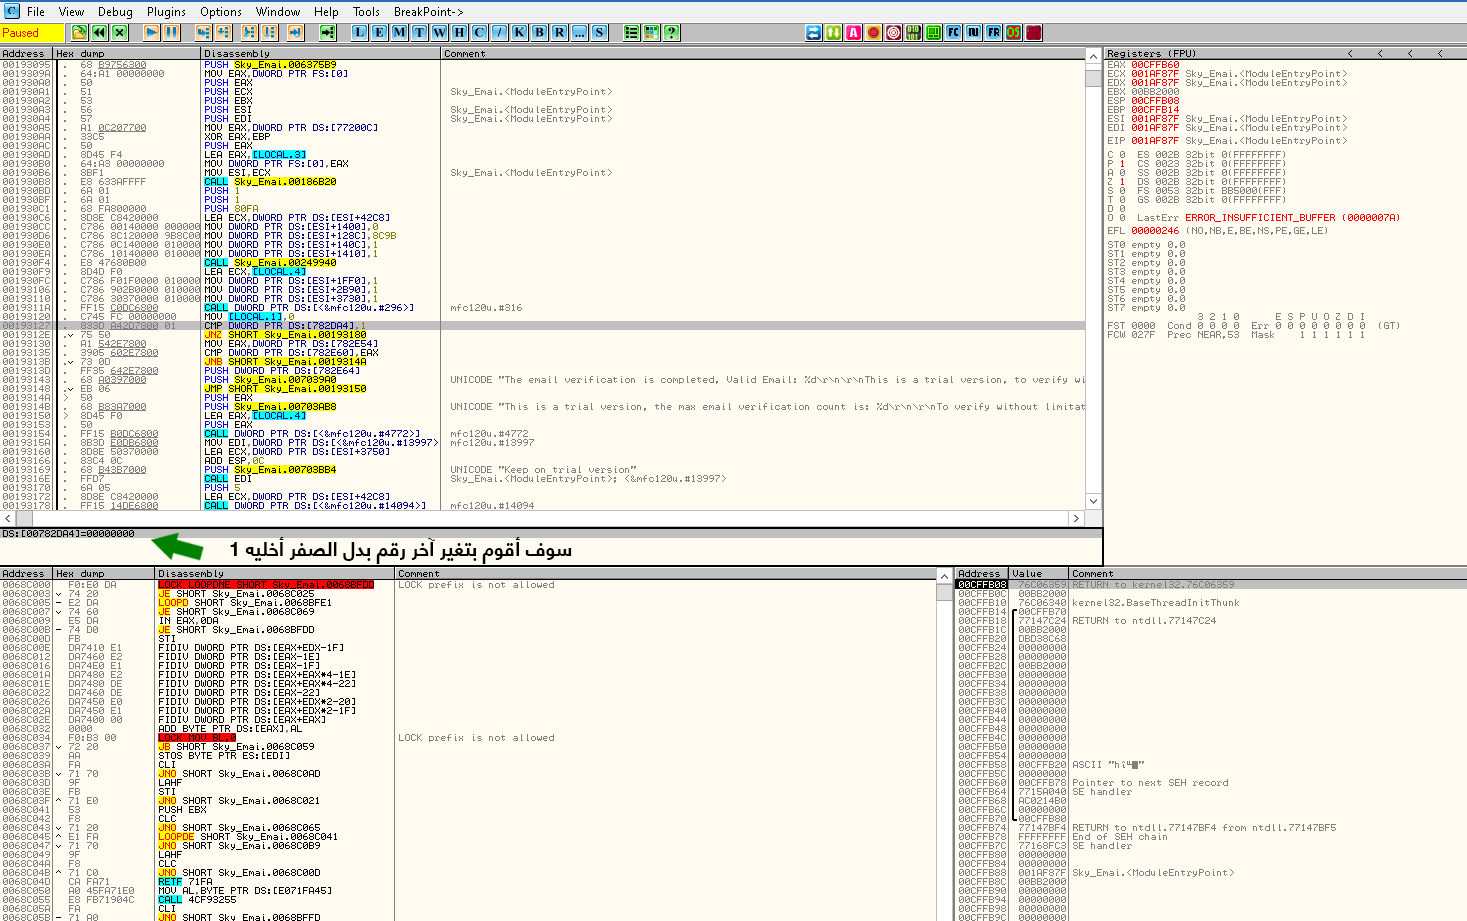Image resolution: width=1467 pixels, height=921 pixels.
Task: Open the File menu
Action: 36,11
